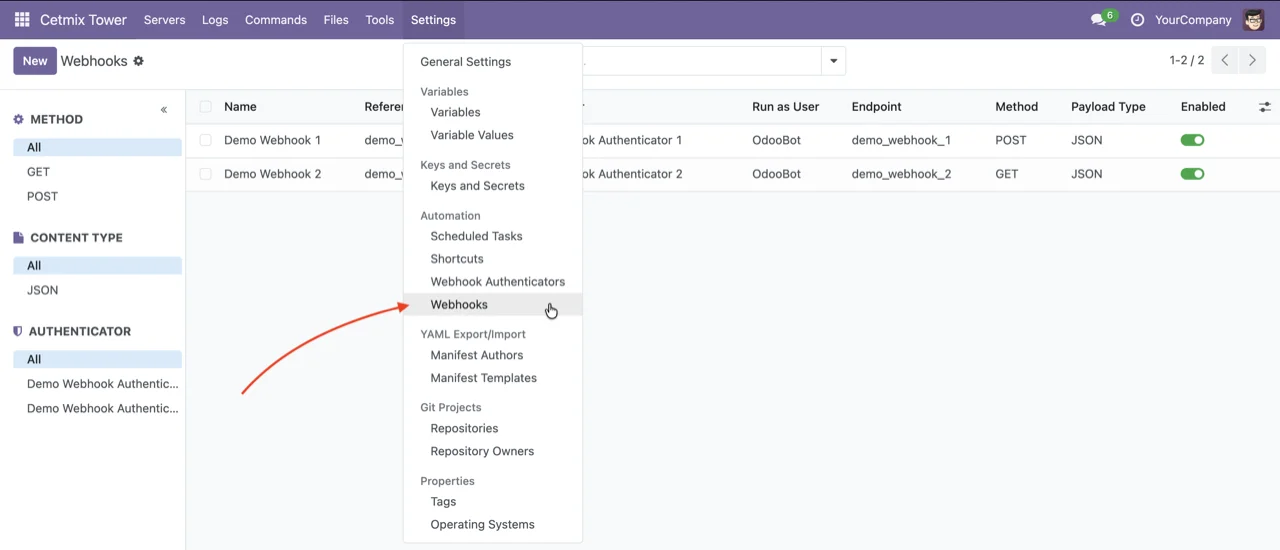This screenshot has width=1280, height=550.
Task: Open the conversations chat icon
Action: (x=1099, y=20)
